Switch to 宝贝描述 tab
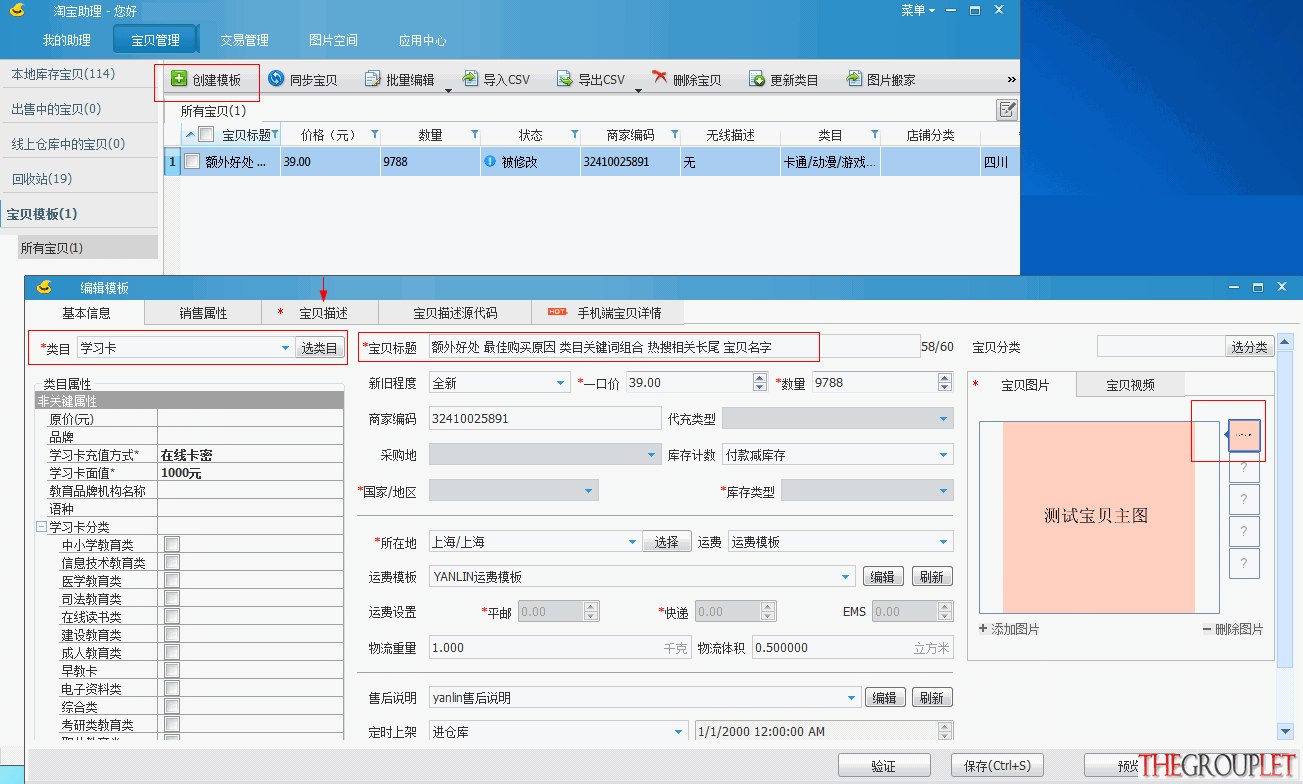This screenshot has height=784, width=1303. (320, 313)
